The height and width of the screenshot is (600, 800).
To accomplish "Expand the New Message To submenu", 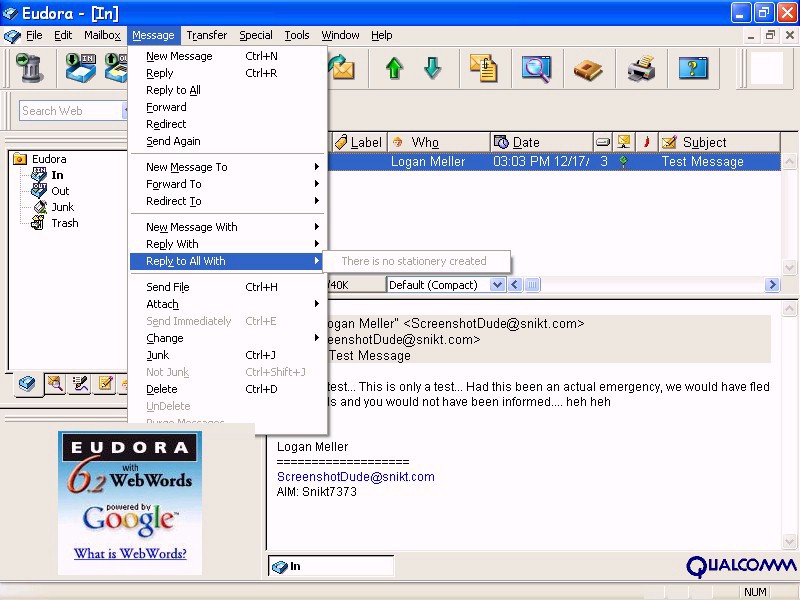I will coord(229,167).
